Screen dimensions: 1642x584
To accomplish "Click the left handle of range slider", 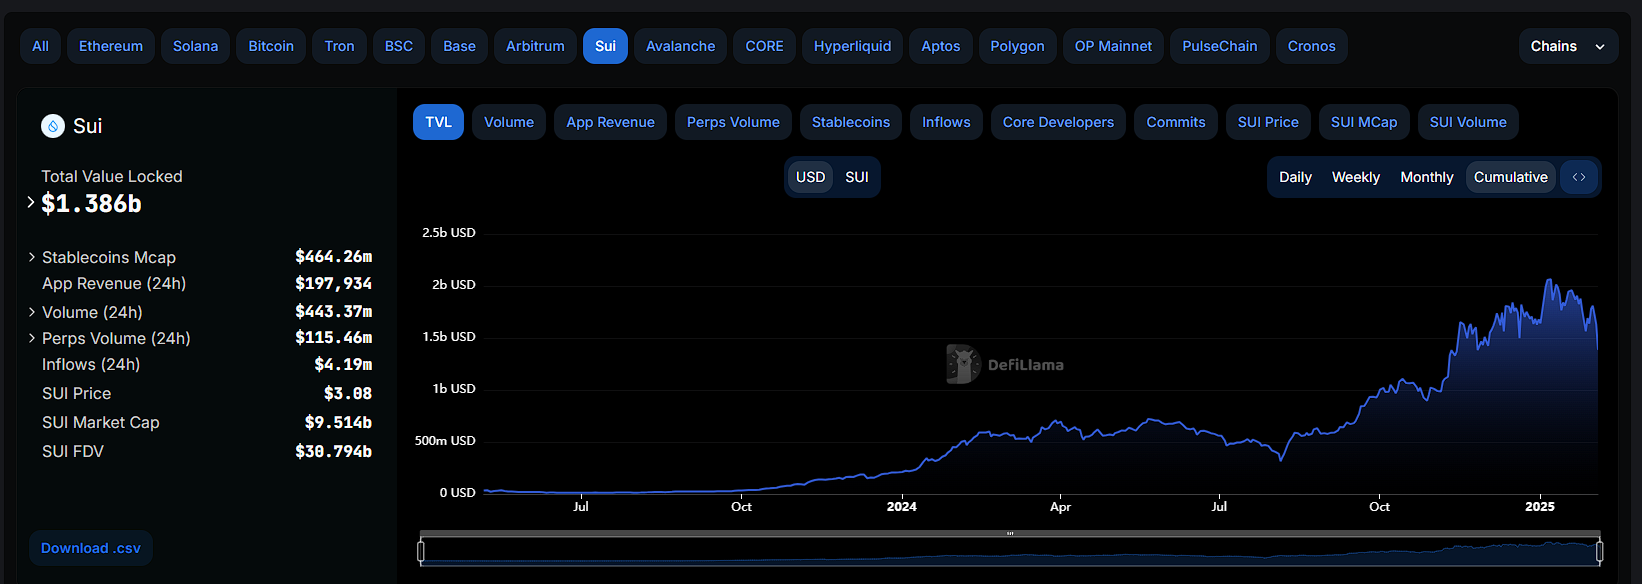I will tap(421, 551).
